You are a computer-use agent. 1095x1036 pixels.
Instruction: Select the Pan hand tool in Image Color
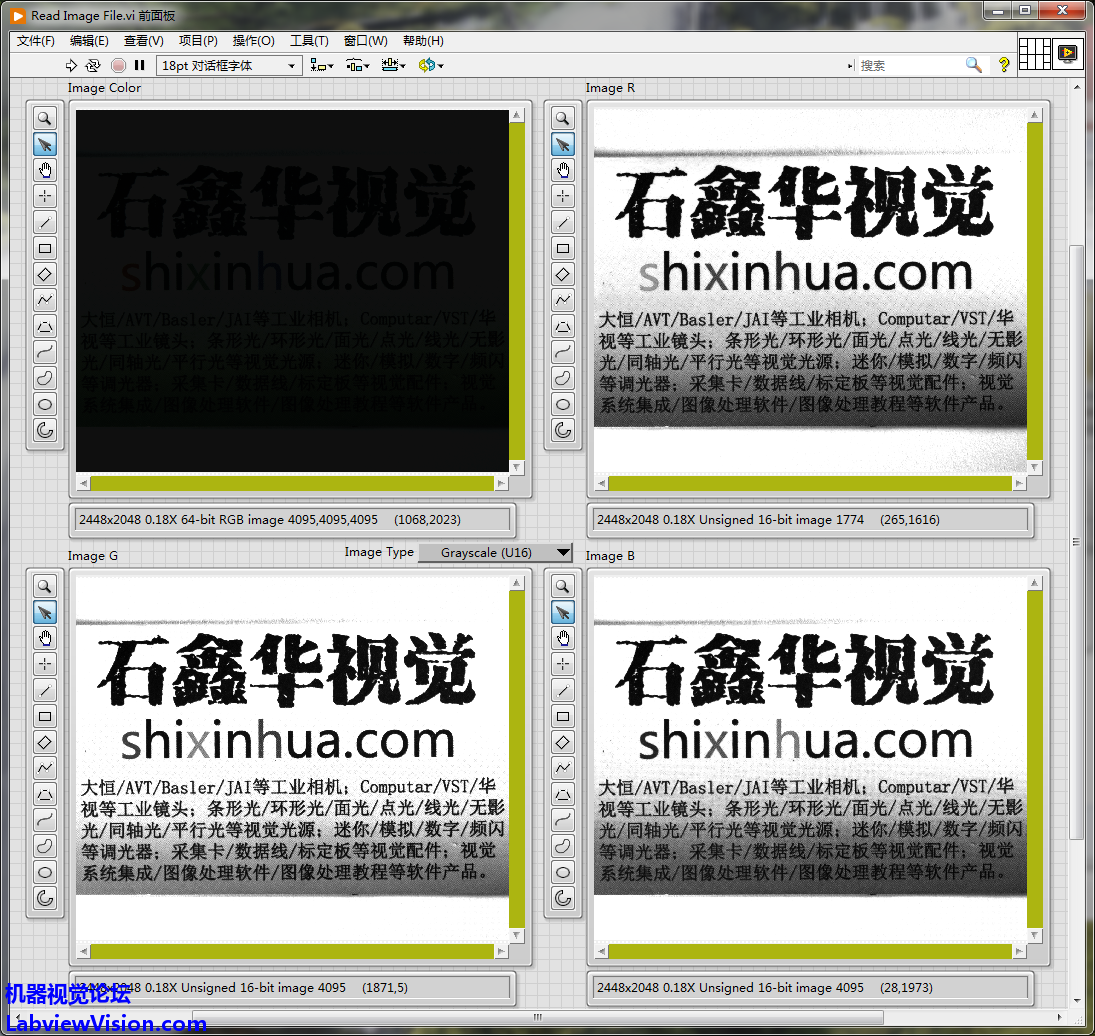[x=45, y=170]
